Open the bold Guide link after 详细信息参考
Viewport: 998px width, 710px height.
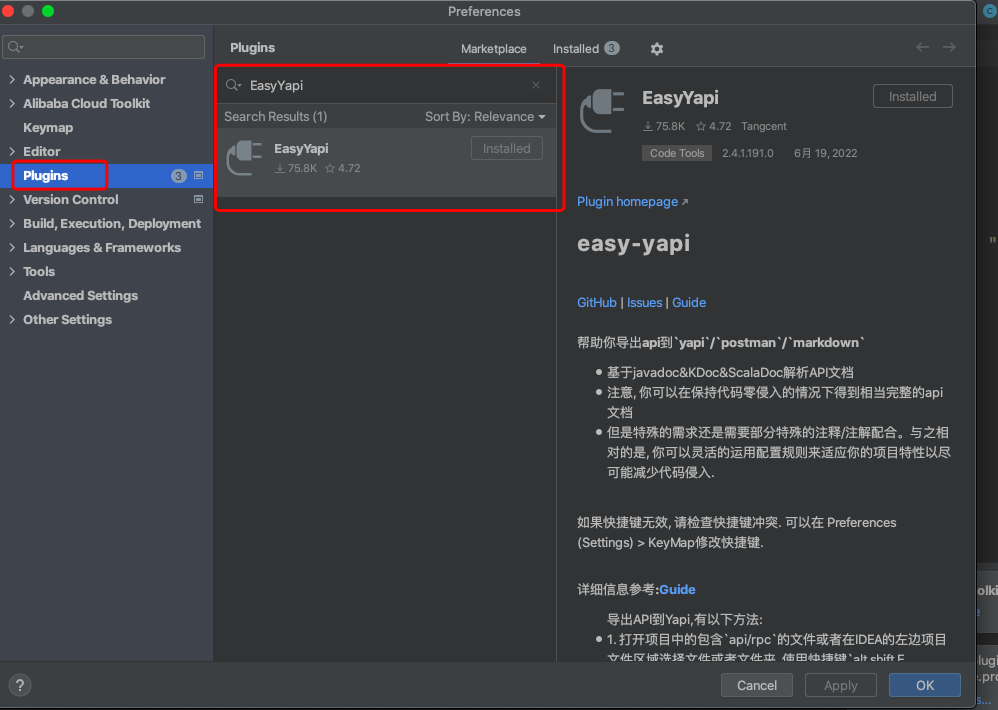(677, 589)
